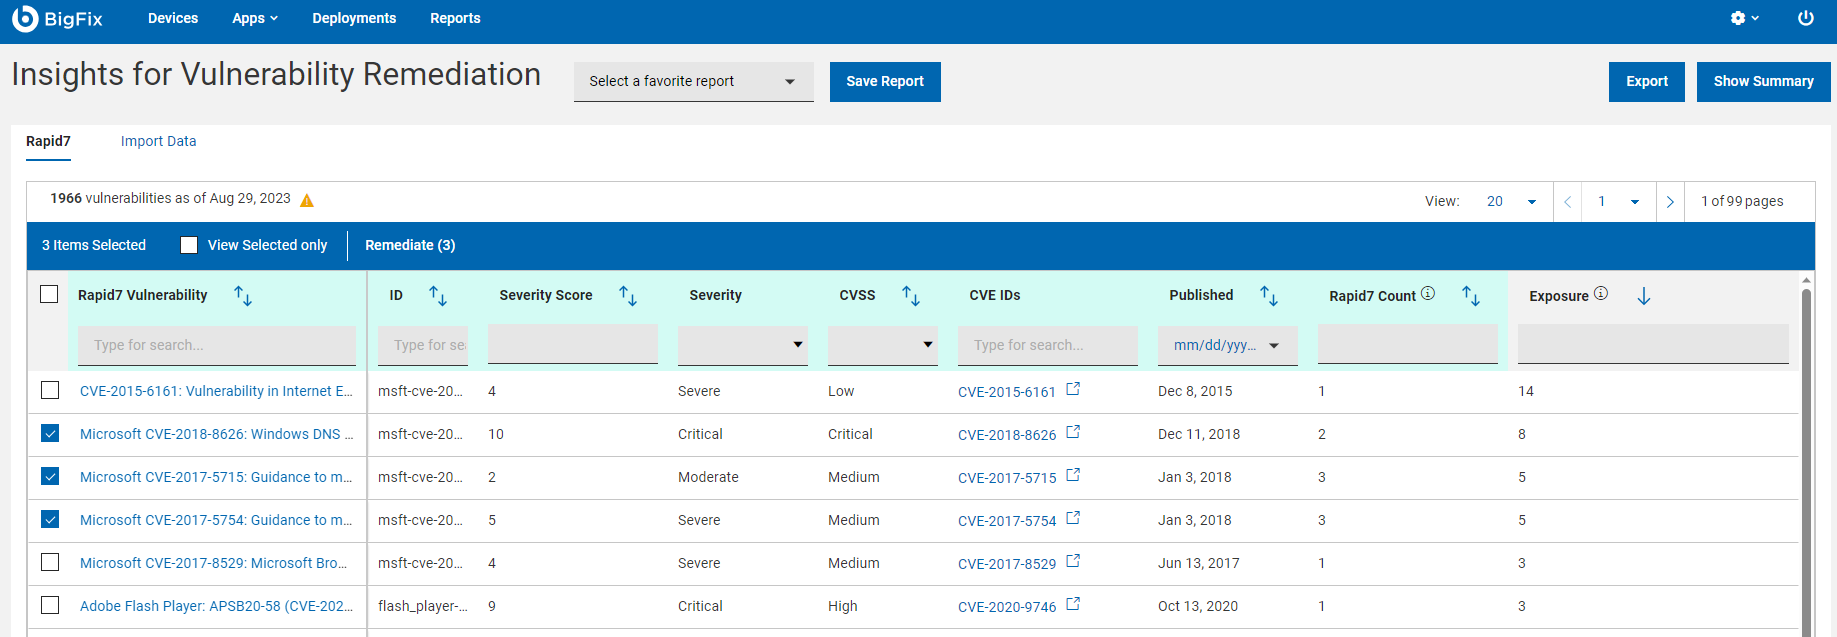Click the BigFix logo icon
The height and width of the screenshot is (637, 1837).
pyautogui.click(x=25, y=19)
